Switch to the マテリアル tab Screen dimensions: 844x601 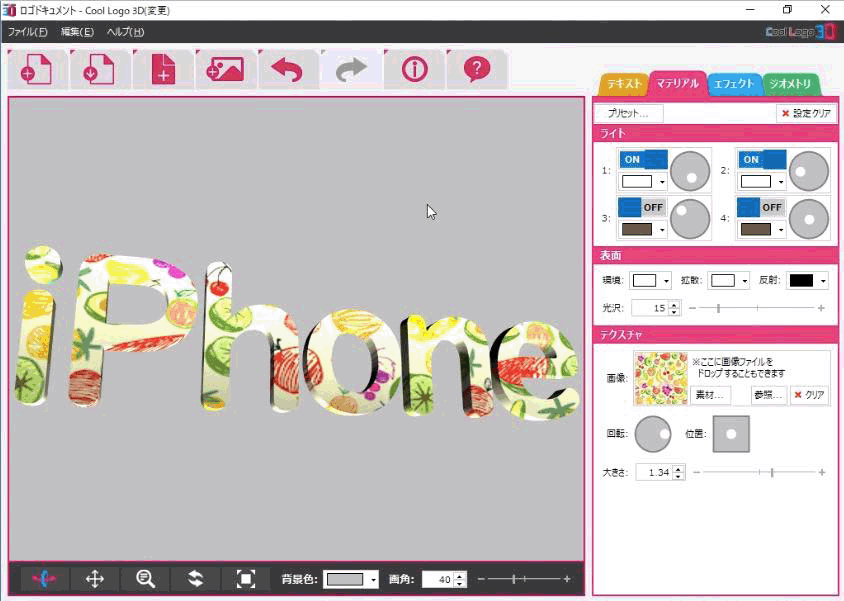(677, 83)
